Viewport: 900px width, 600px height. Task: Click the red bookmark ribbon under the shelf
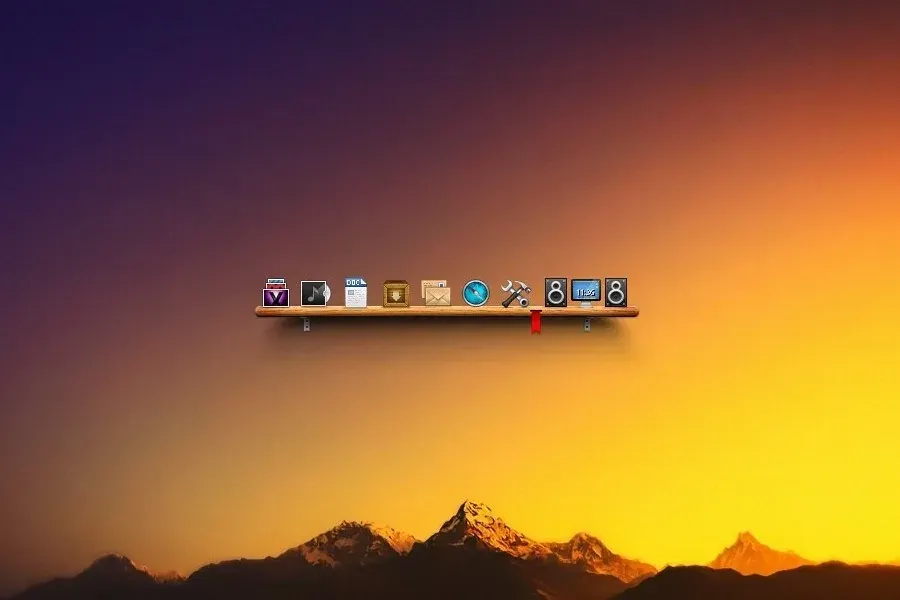coord(536,322)
